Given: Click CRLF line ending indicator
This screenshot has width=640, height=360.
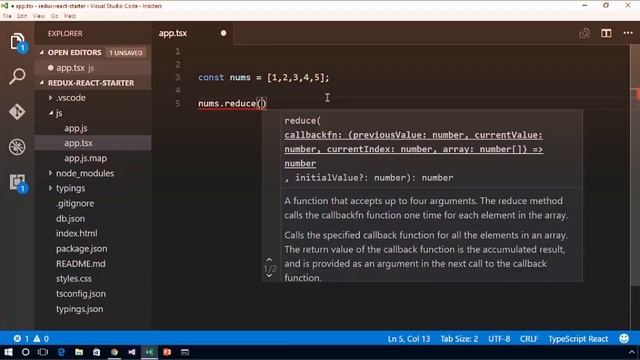Looking at the screenshot, I should [529, 339].
